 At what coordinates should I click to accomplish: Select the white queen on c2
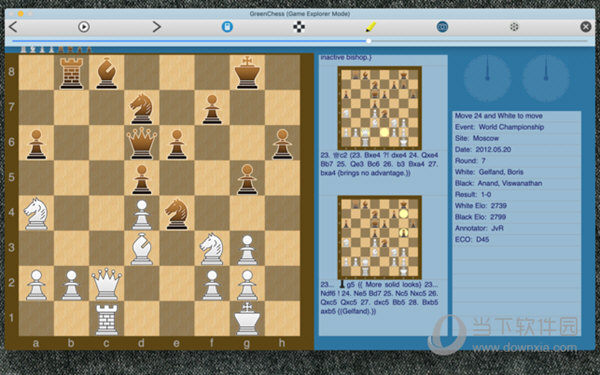[x=107, y=284]
